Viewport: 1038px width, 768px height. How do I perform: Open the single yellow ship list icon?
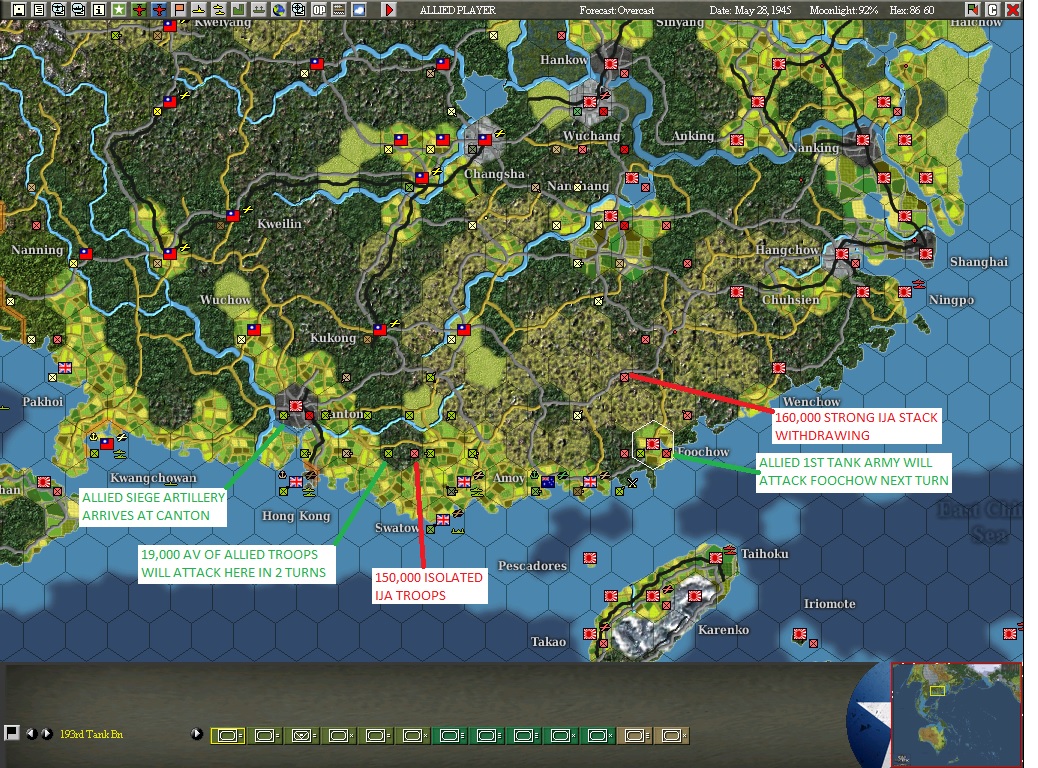(x=199, y=9)
